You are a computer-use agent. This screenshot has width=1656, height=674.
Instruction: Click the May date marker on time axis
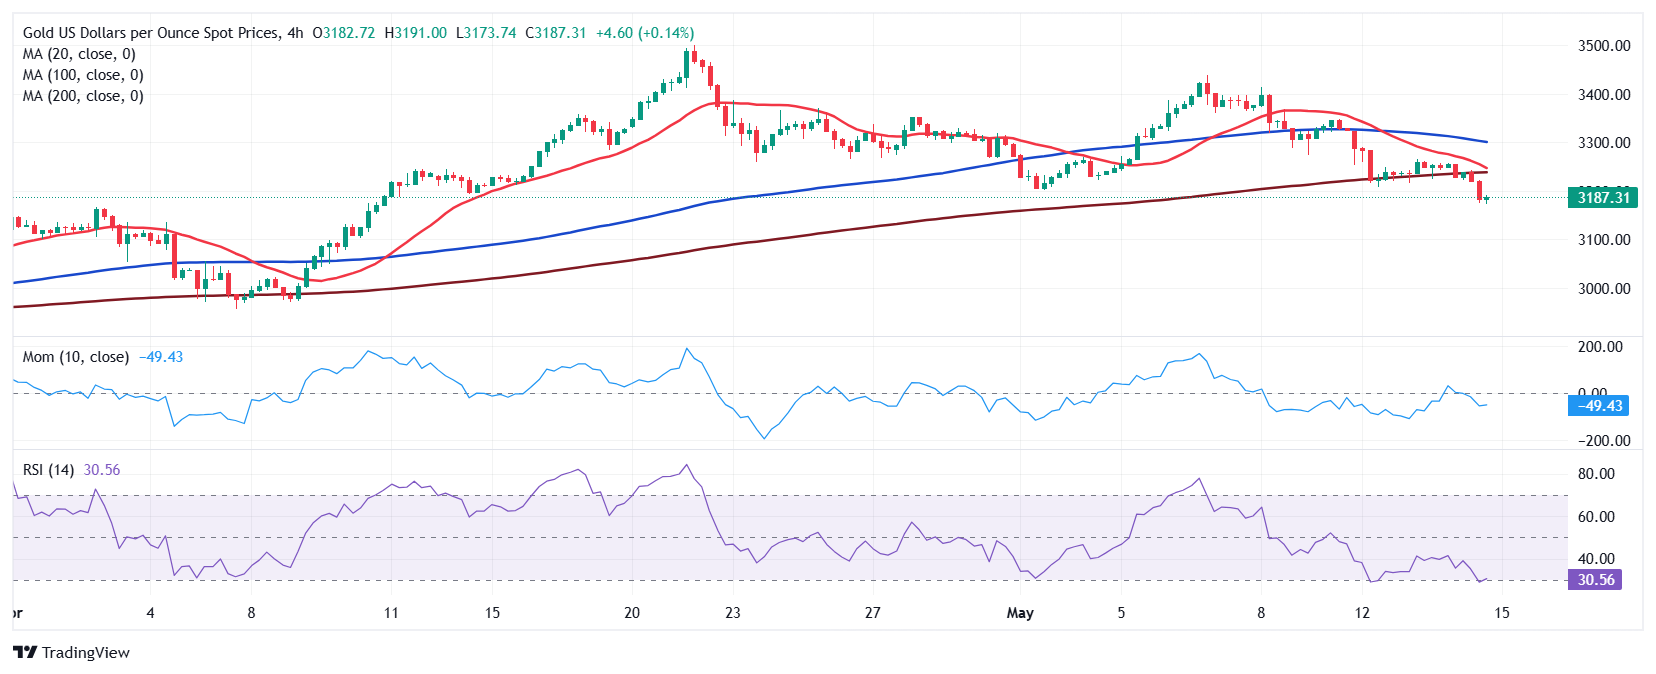pos(1020,613)
